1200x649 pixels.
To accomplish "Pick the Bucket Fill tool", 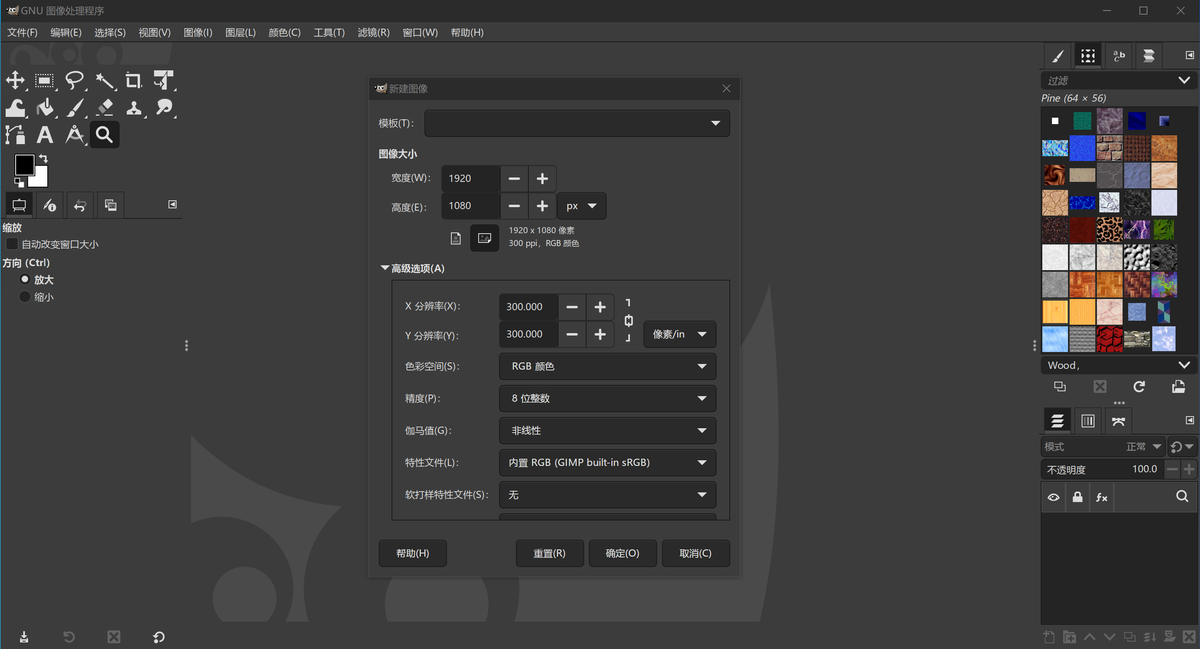I will (x=45, y=107).
